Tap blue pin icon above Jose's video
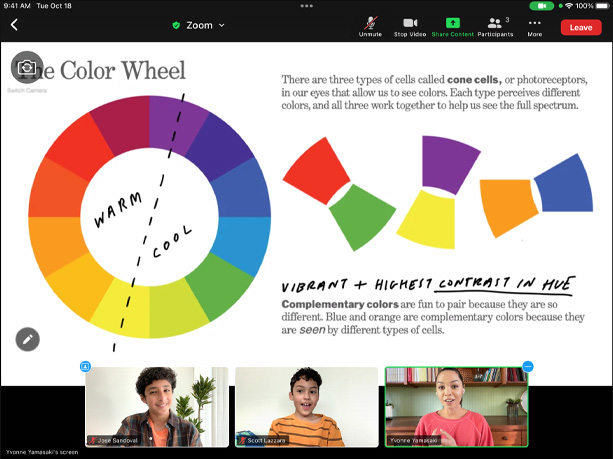This screenshot has height=459, width=613. tap(86, 367)
